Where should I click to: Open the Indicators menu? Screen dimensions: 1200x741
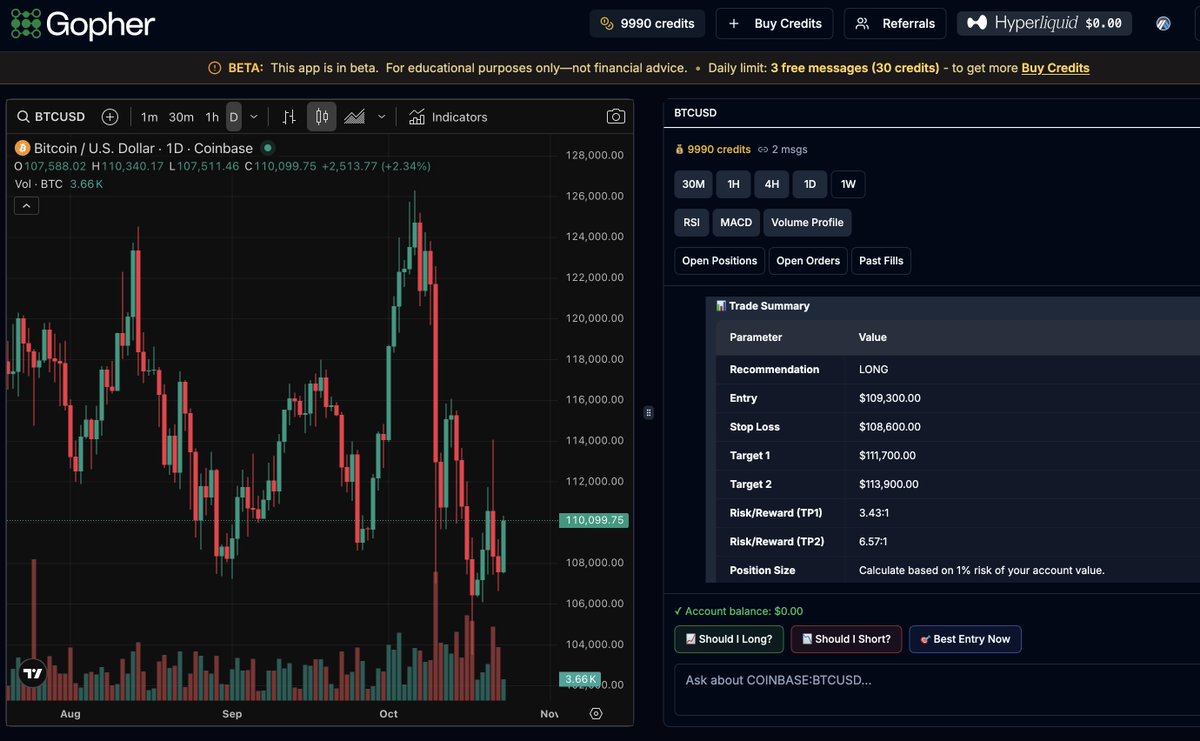[448, 117]
